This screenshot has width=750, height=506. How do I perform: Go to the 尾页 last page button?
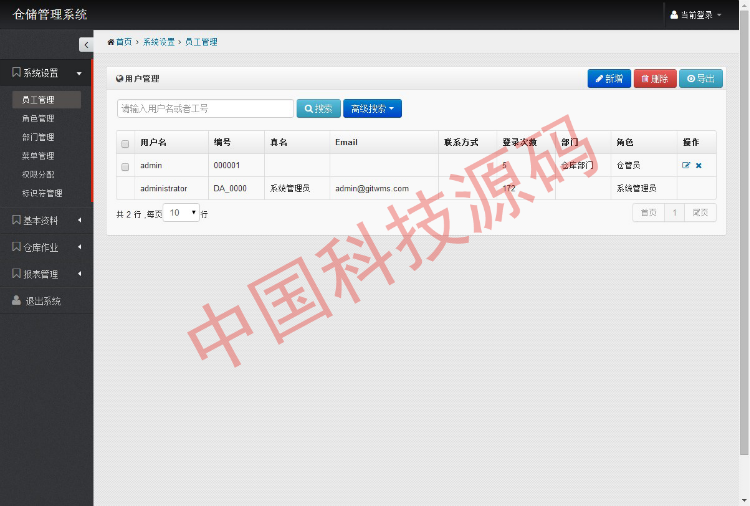701,212
